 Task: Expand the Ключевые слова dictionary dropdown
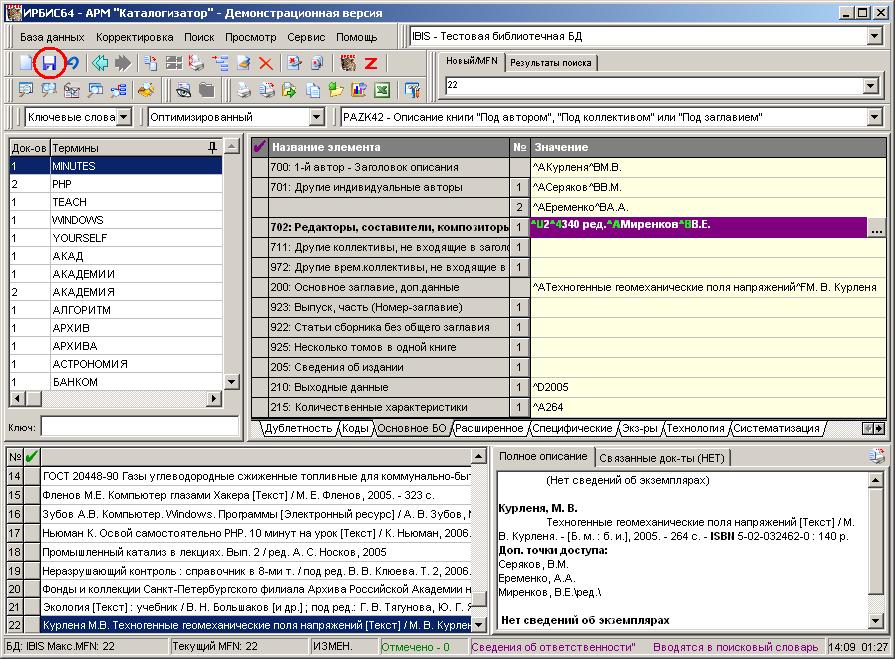124,118
